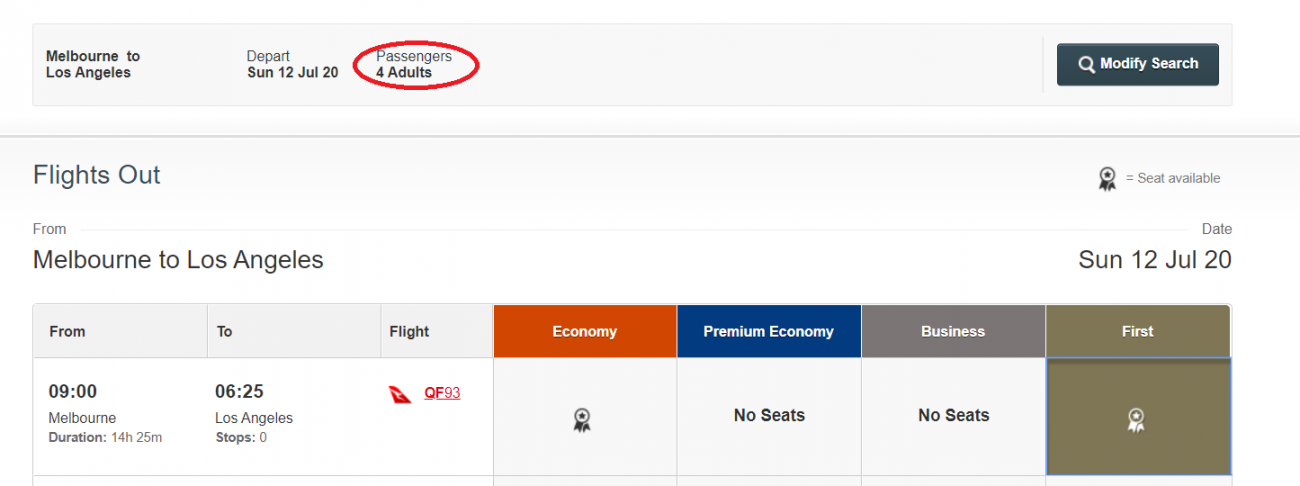
Task: Click the Passengers 4 Adults summary
Action: [414, 65]
